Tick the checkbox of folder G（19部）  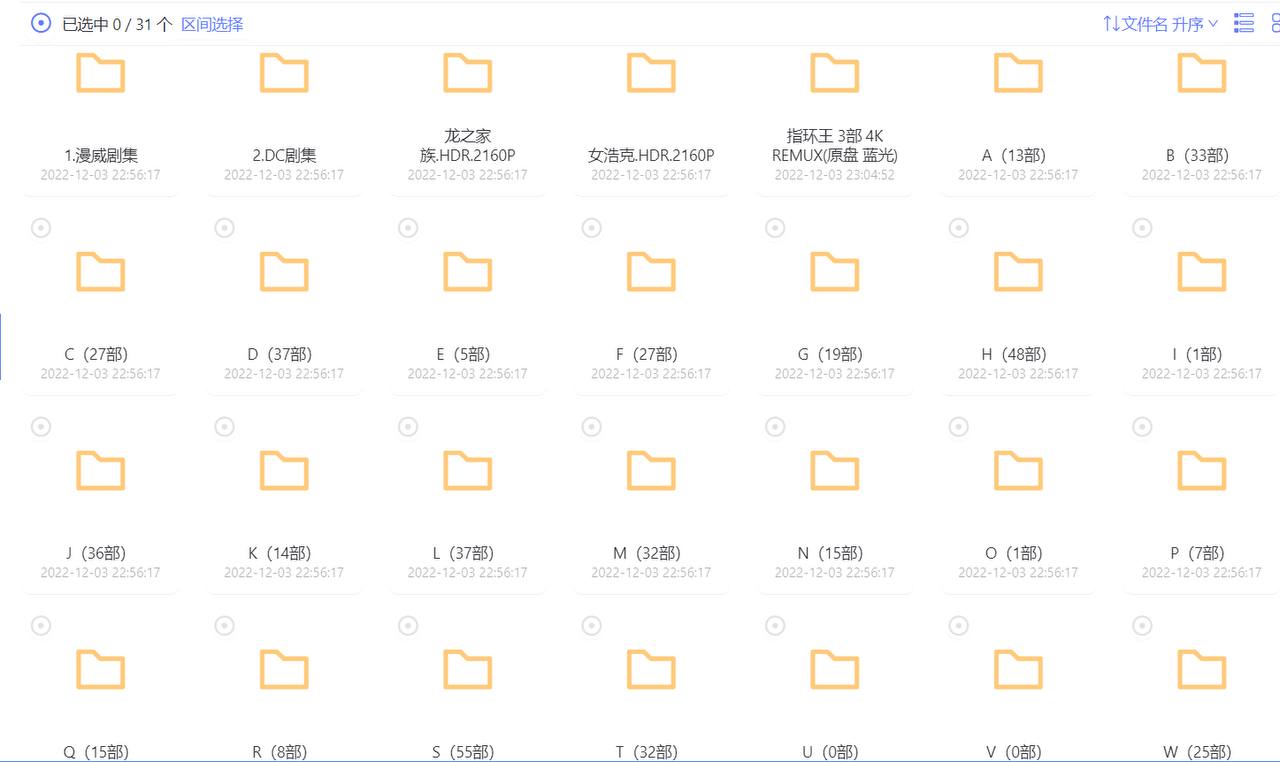(775, 228)
